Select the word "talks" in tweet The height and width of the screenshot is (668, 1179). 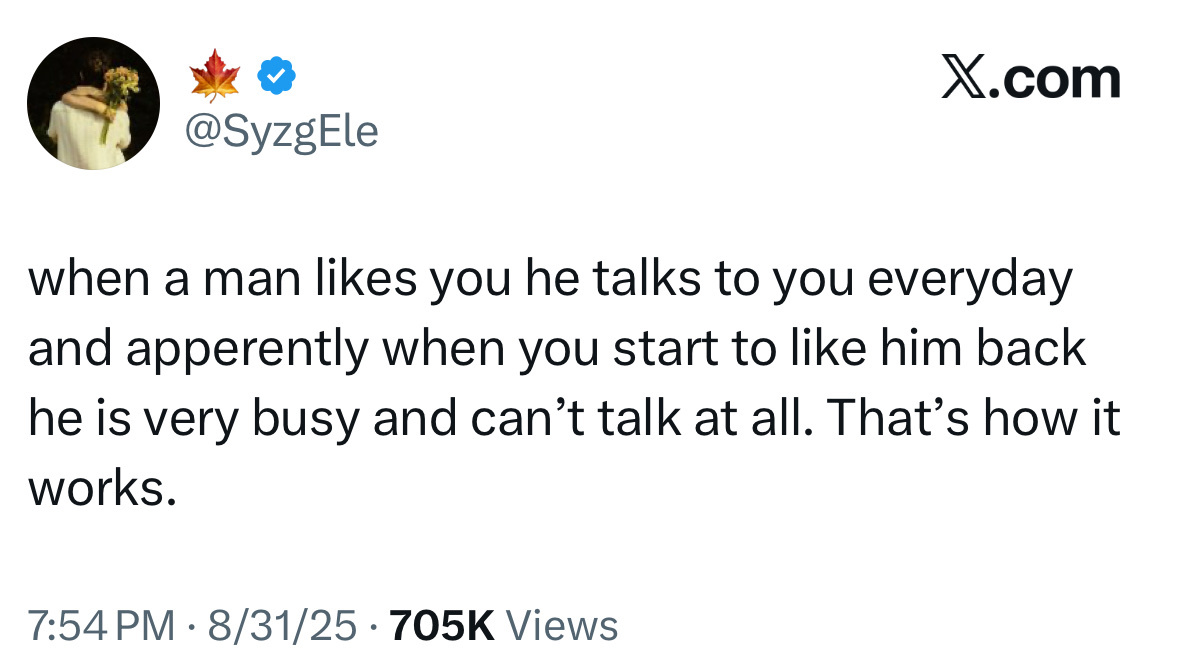[x=647, y=279]
